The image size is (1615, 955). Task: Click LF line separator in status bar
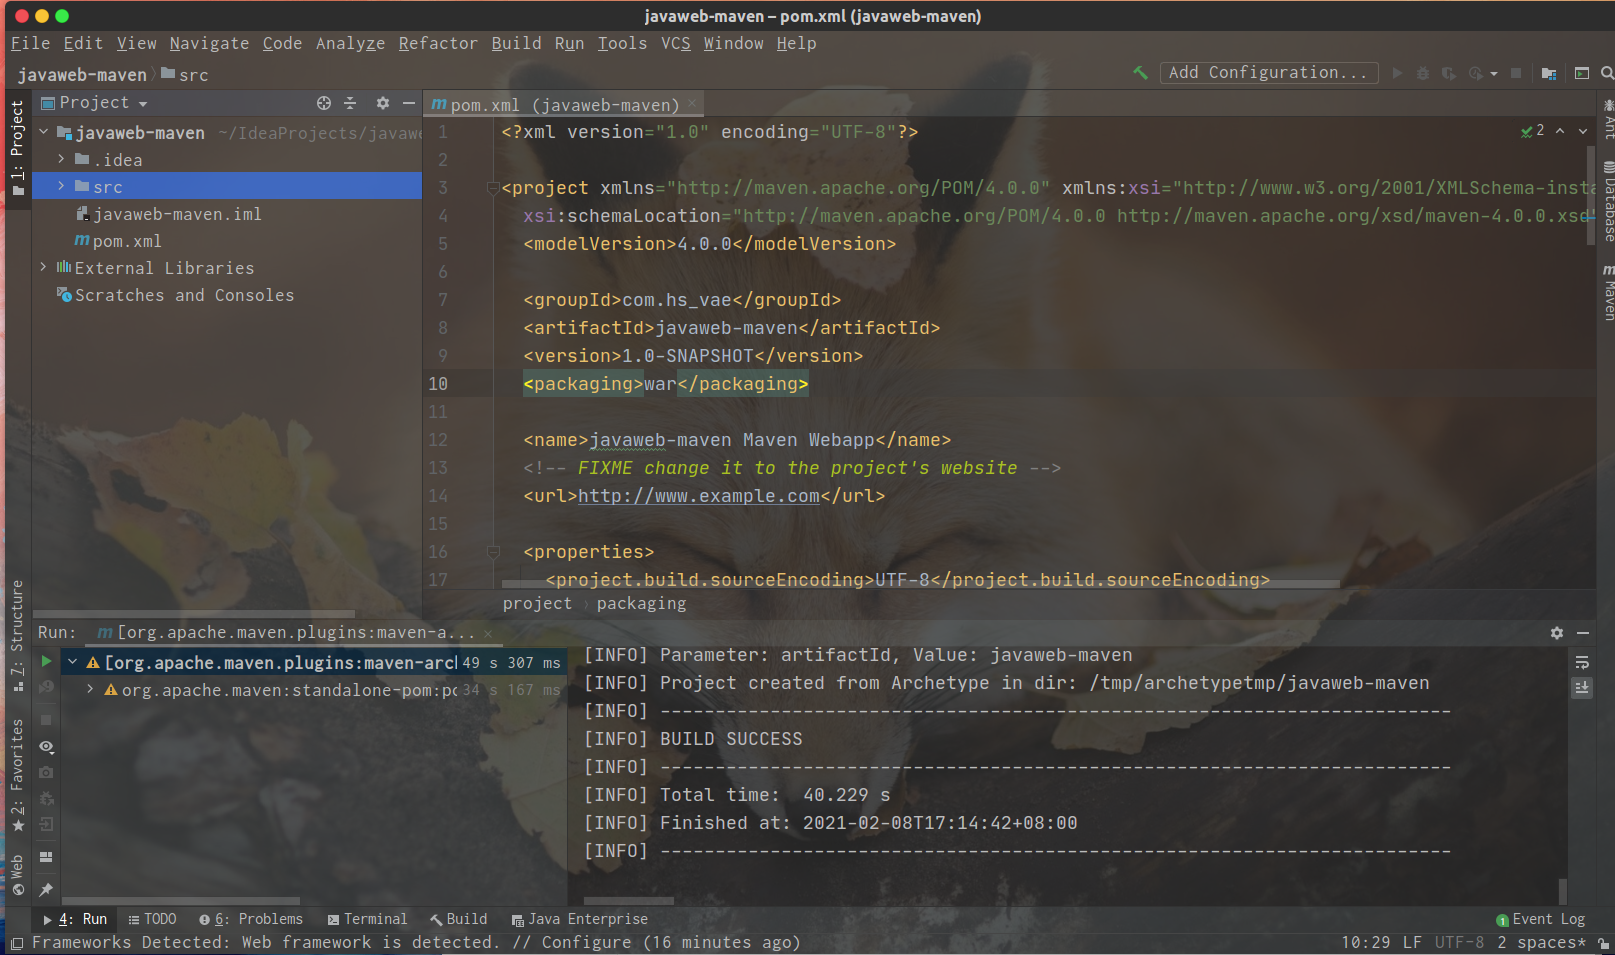tap(1412, 942)
